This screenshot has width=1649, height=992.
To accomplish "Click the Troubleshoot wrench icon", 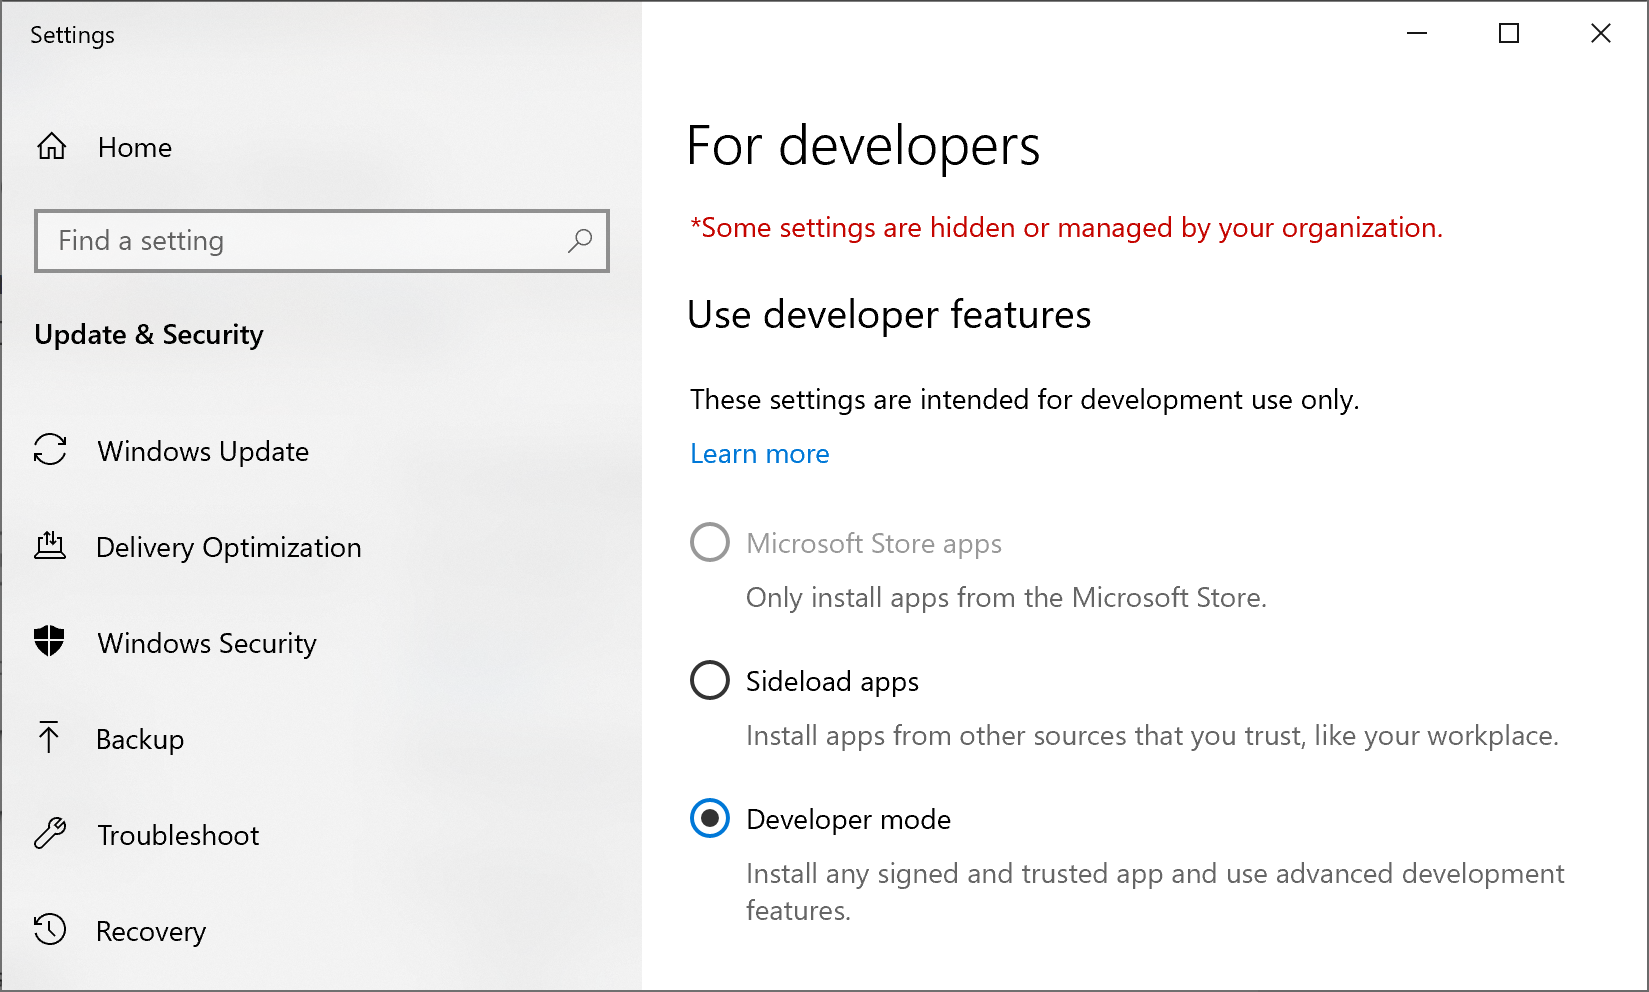I will [50, 834].
